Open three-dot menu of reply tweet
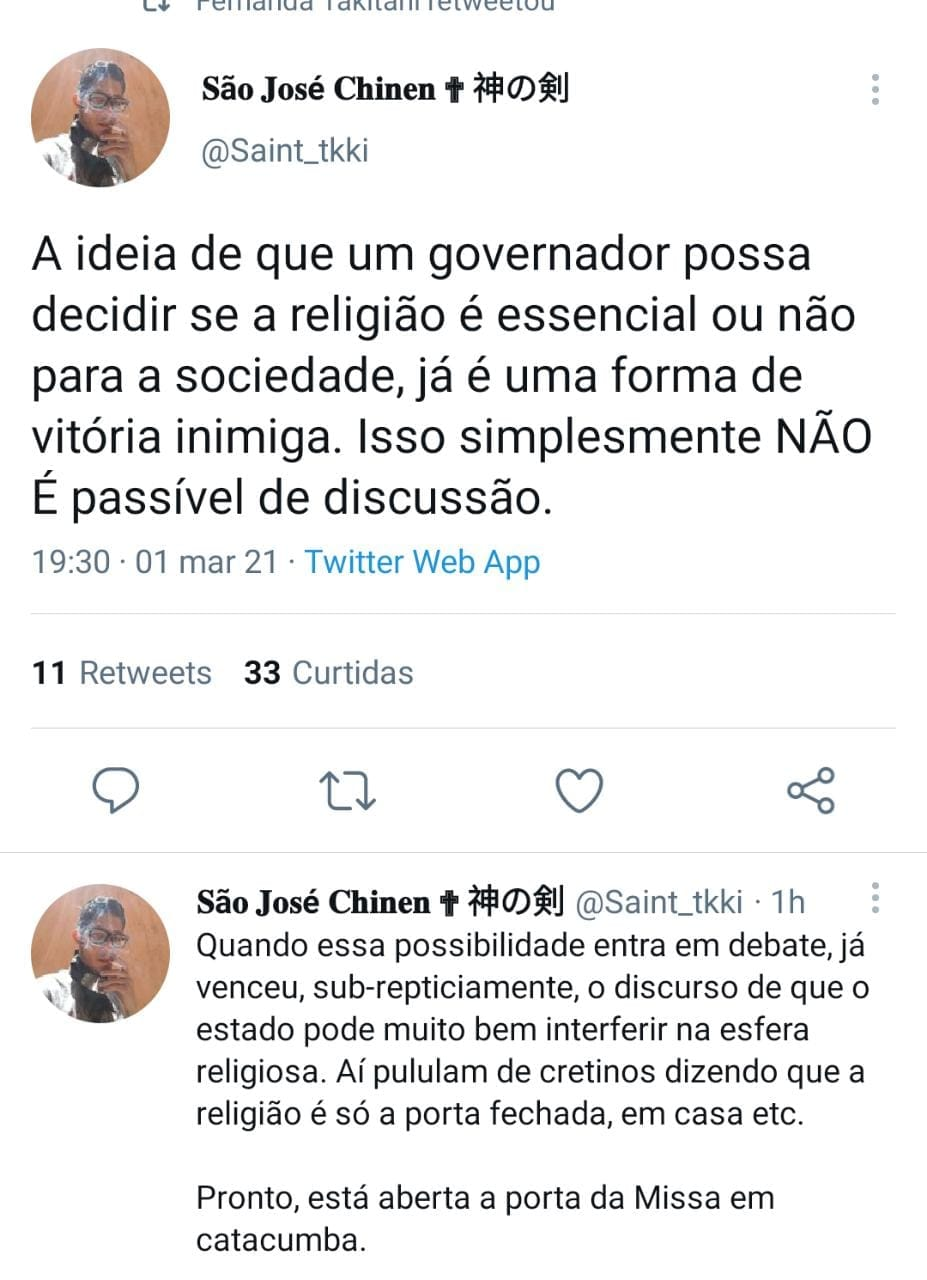Viewport: 927px width, 1280px height. coord(875,898)
